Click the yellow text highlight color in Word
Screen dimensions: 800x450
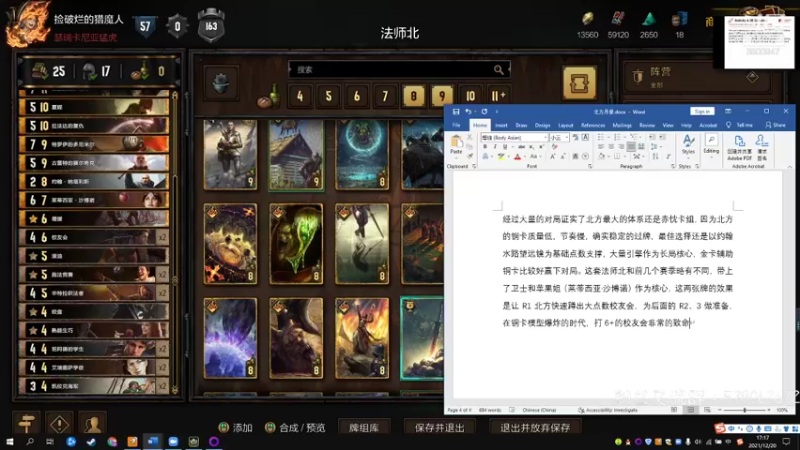[502, 157]
